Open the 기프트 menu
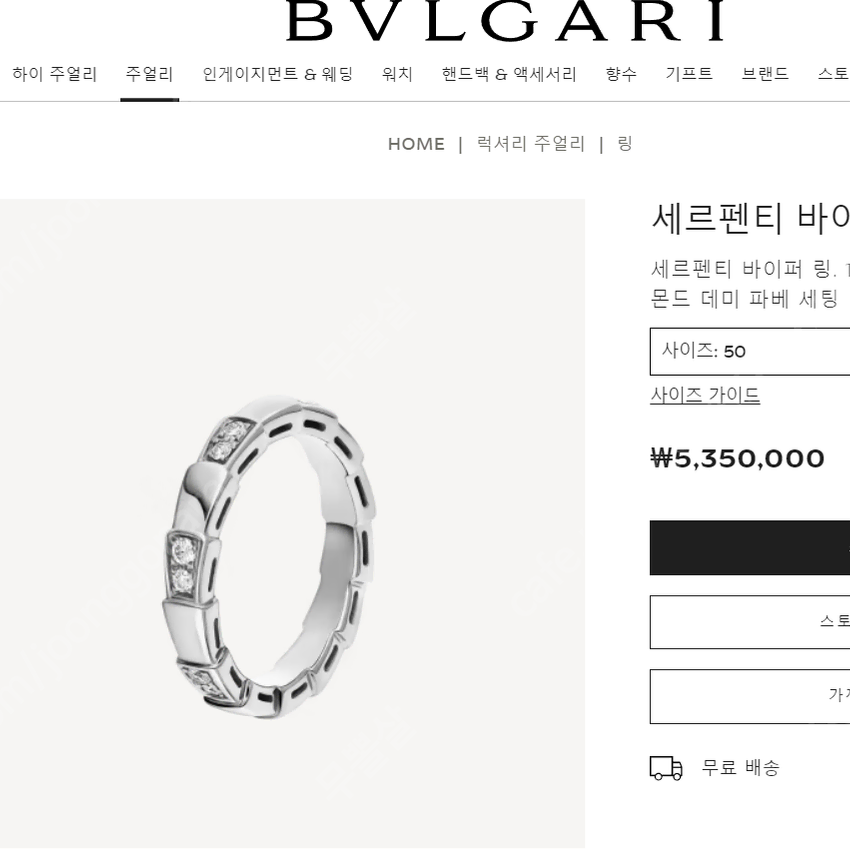Screen dimensions: 850x850 tap(689, 74)
